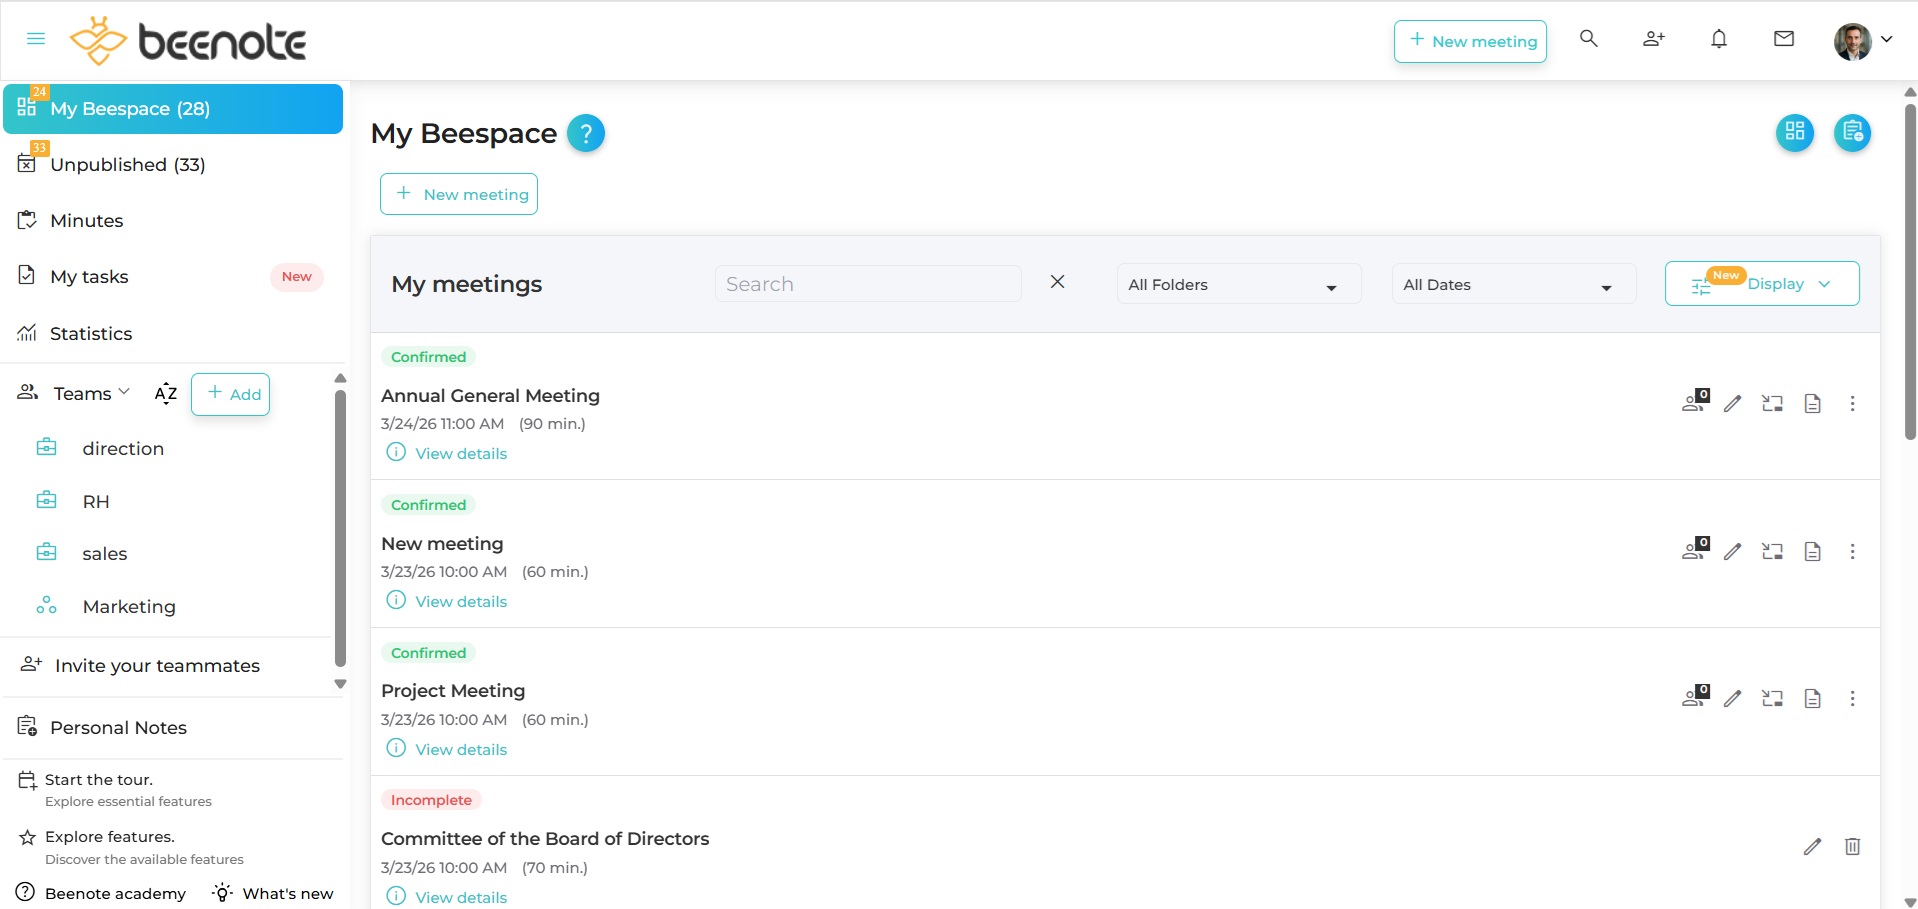This screenshot has width=1918, height=909.
Task: Click View details for Annual General Meeting
Action: click(x=460, y=453)
